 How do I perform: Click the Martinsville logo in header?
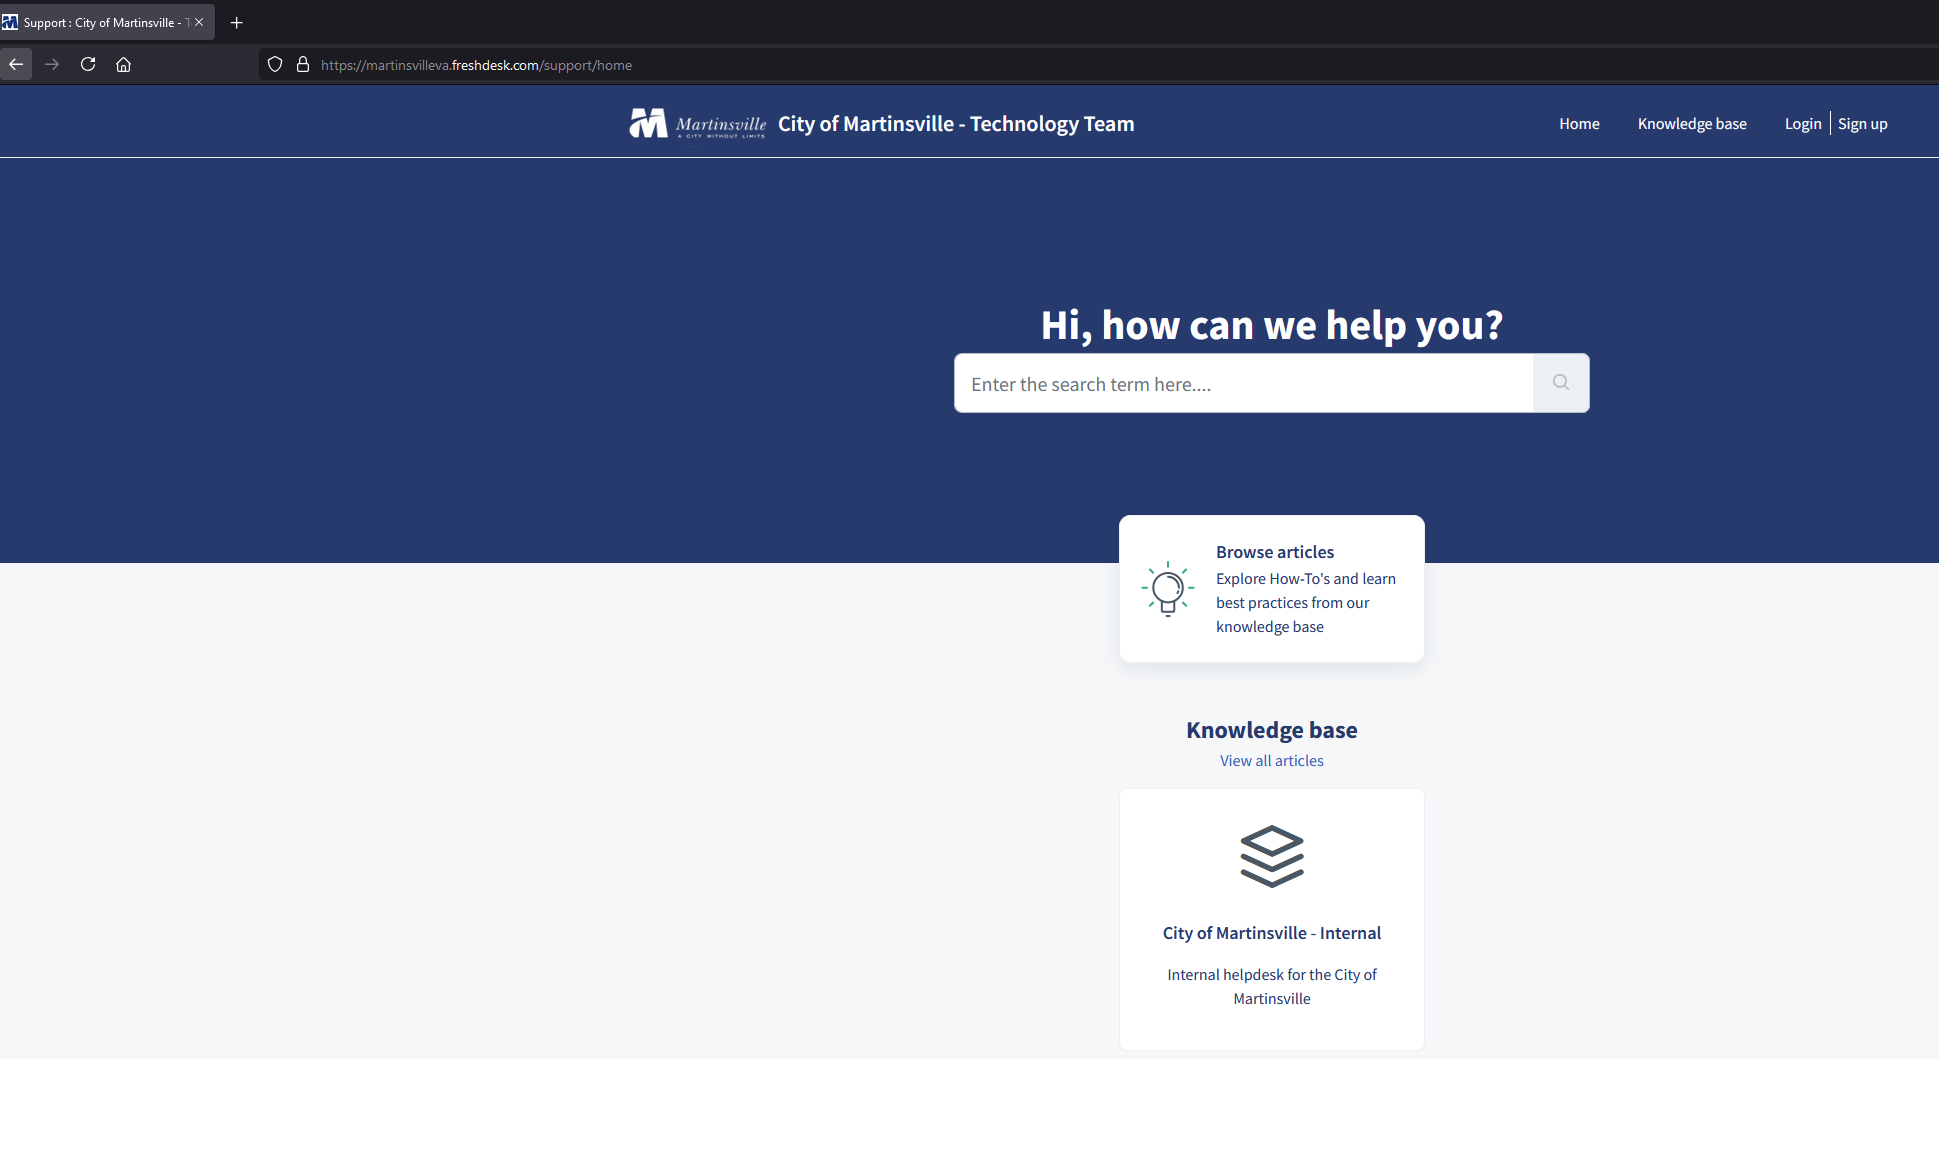pyautogui.click(x=697, y=124)
